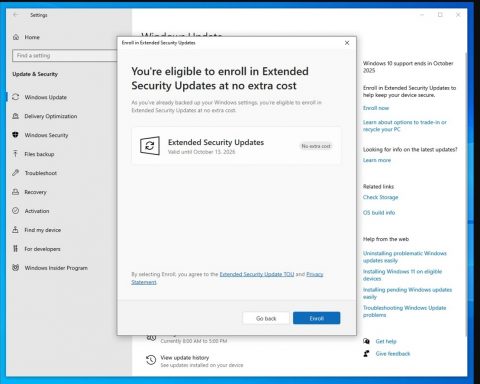Click the Recovery icon in sidebar
Image resolution: width=480 pixels, height=384 pixels.
coord(16,192)
